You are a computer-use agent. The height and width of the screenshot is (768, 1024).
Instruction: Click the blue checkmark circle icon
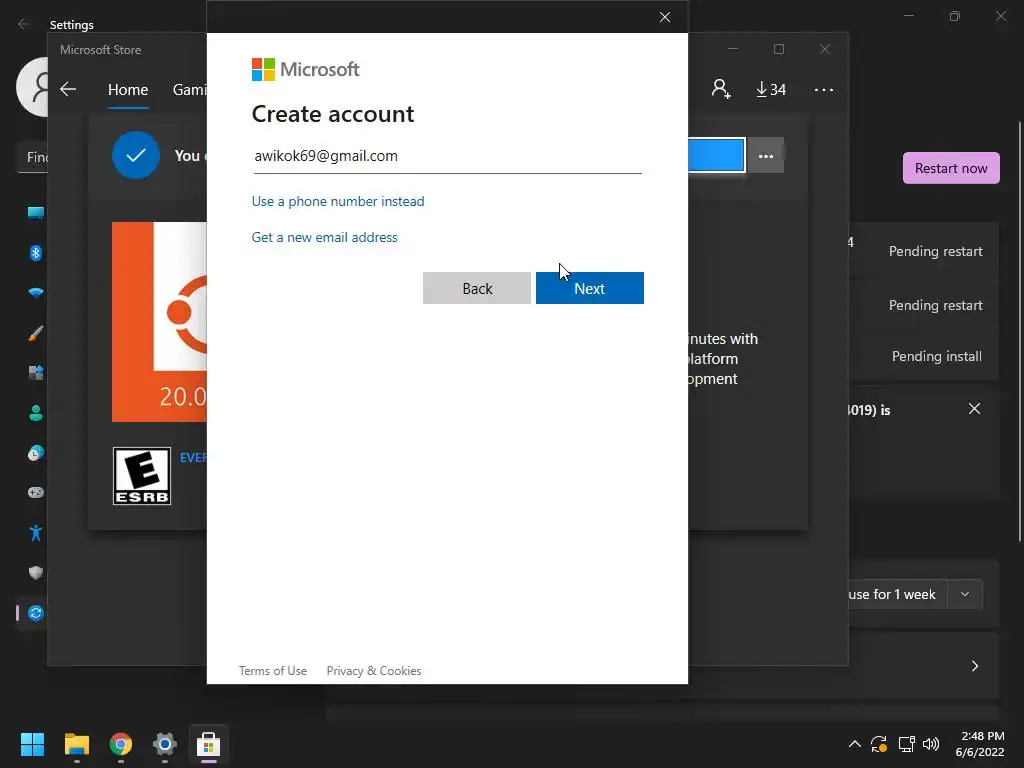pos(136,155)
